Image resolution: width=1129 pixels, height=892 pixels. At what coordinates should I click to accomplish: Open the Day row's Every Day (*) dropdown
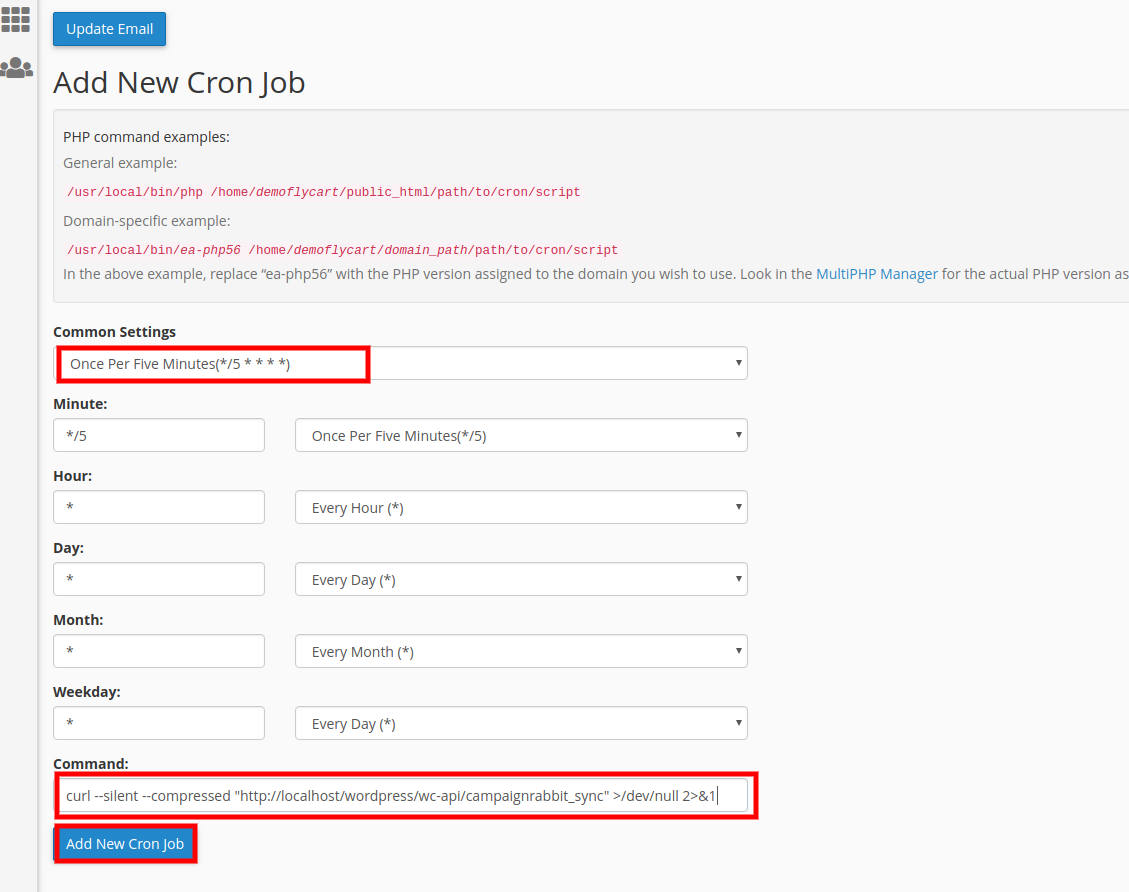point(521,580)
